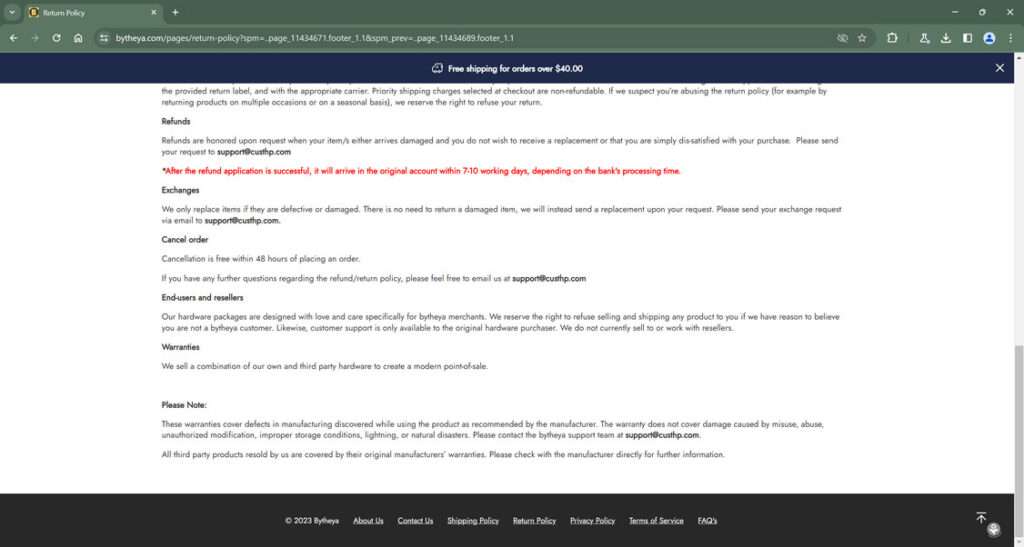Open the Privacy Policy footer link
This screenshot has height=547, width=1024.
(x=592, y=520)
